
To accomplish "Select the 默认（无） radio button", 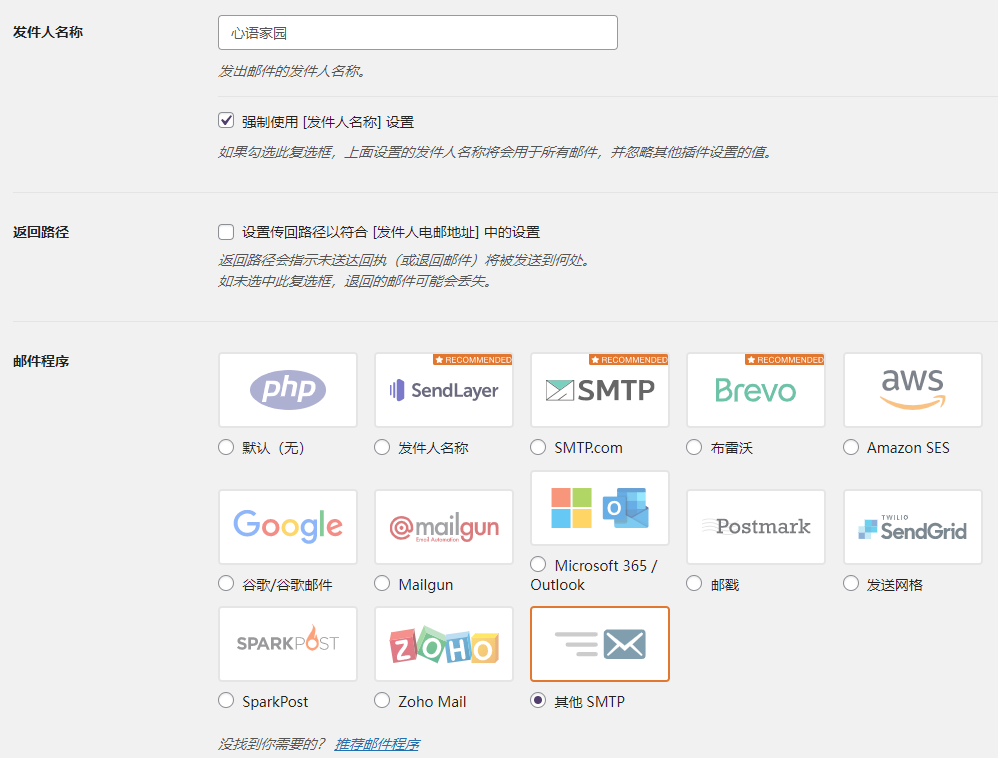I will pos(226,447).
